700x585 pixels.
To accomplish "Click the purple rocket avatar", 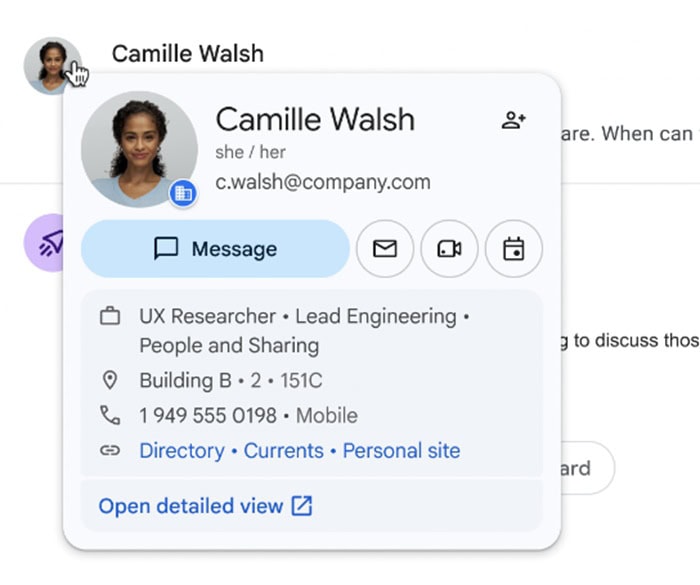I will 44,243.
